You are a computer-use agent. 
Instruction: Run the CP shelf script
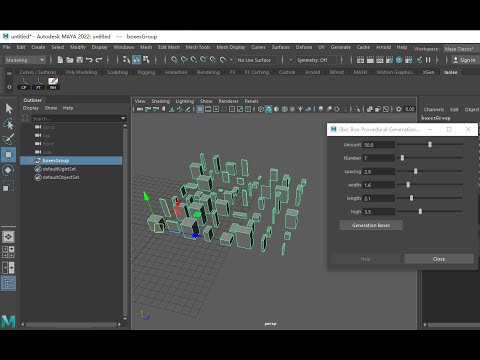[24, 84]
